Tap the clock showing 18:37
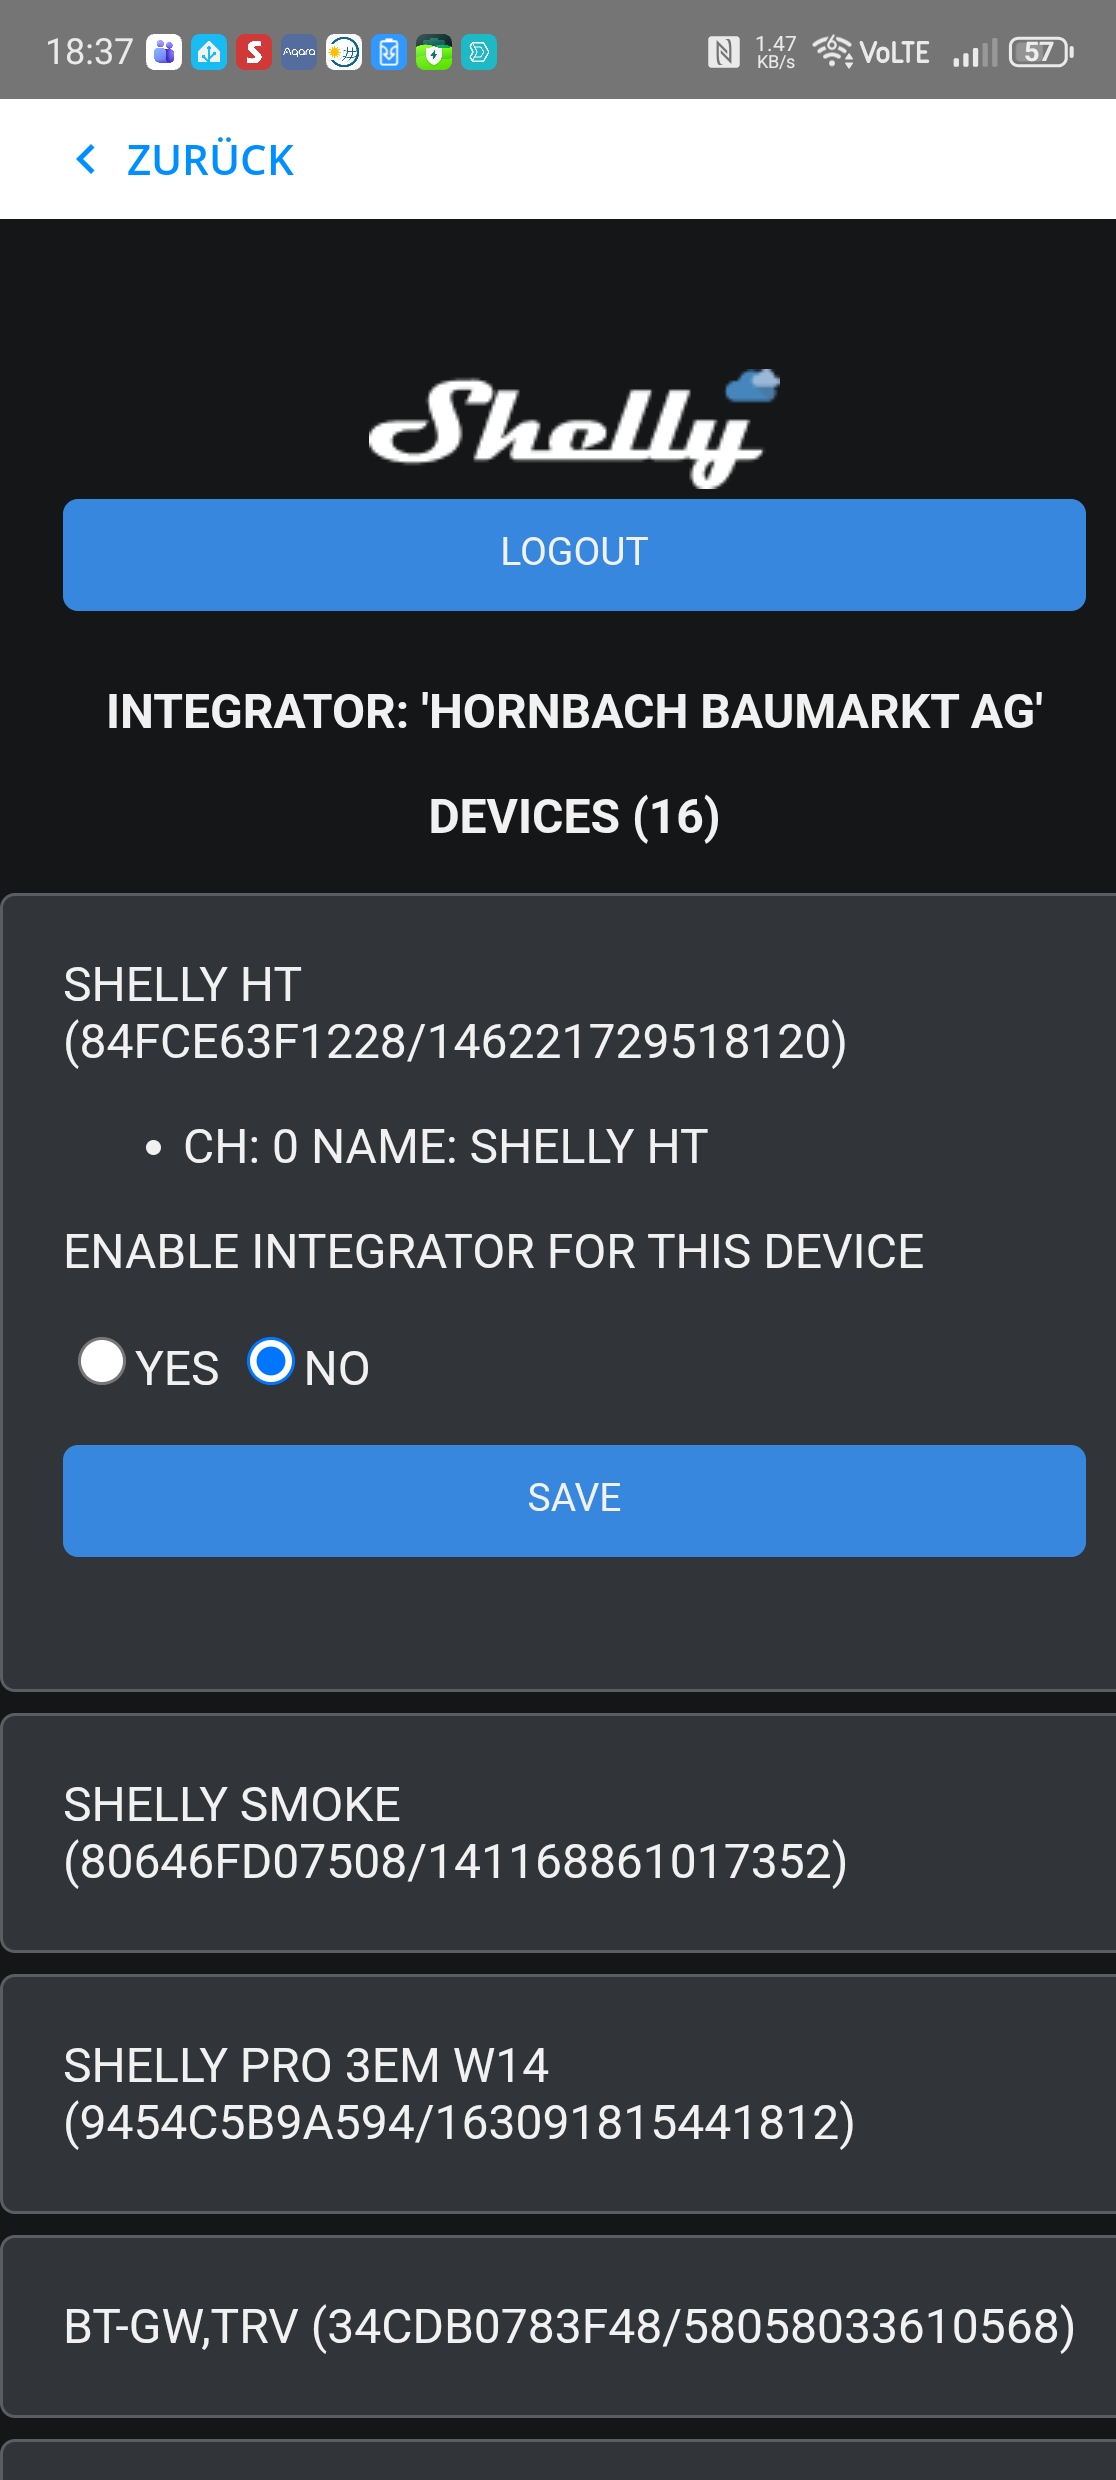 [89, 52]
